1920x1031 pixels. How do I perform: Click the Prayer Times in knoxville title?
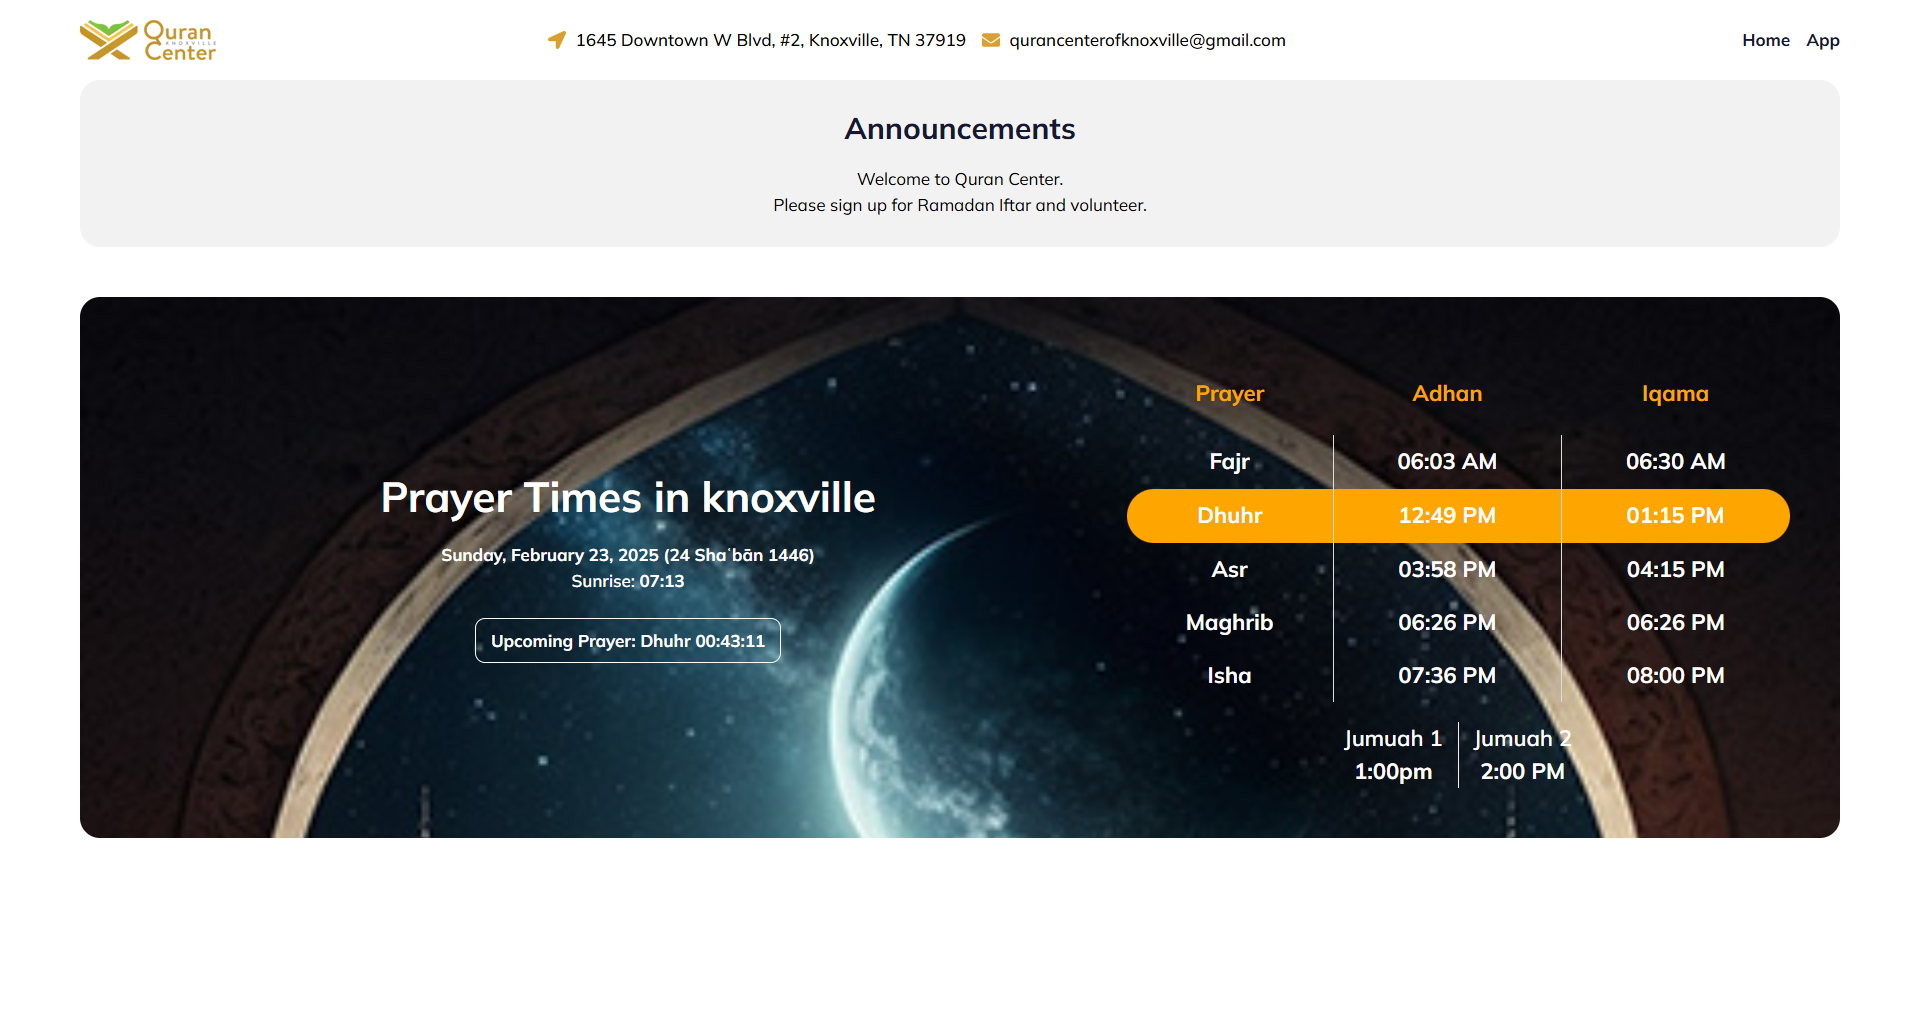627,498
